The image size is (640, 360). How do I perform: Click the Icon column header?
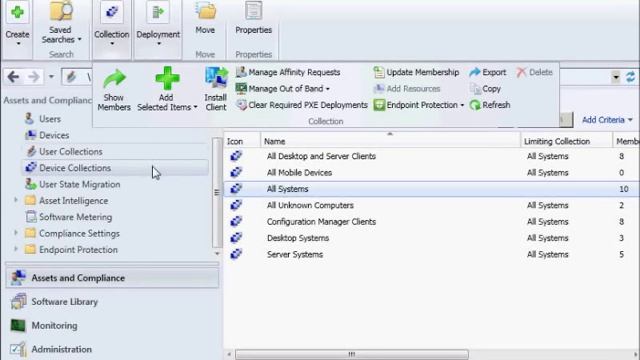(x=242, y=141)
